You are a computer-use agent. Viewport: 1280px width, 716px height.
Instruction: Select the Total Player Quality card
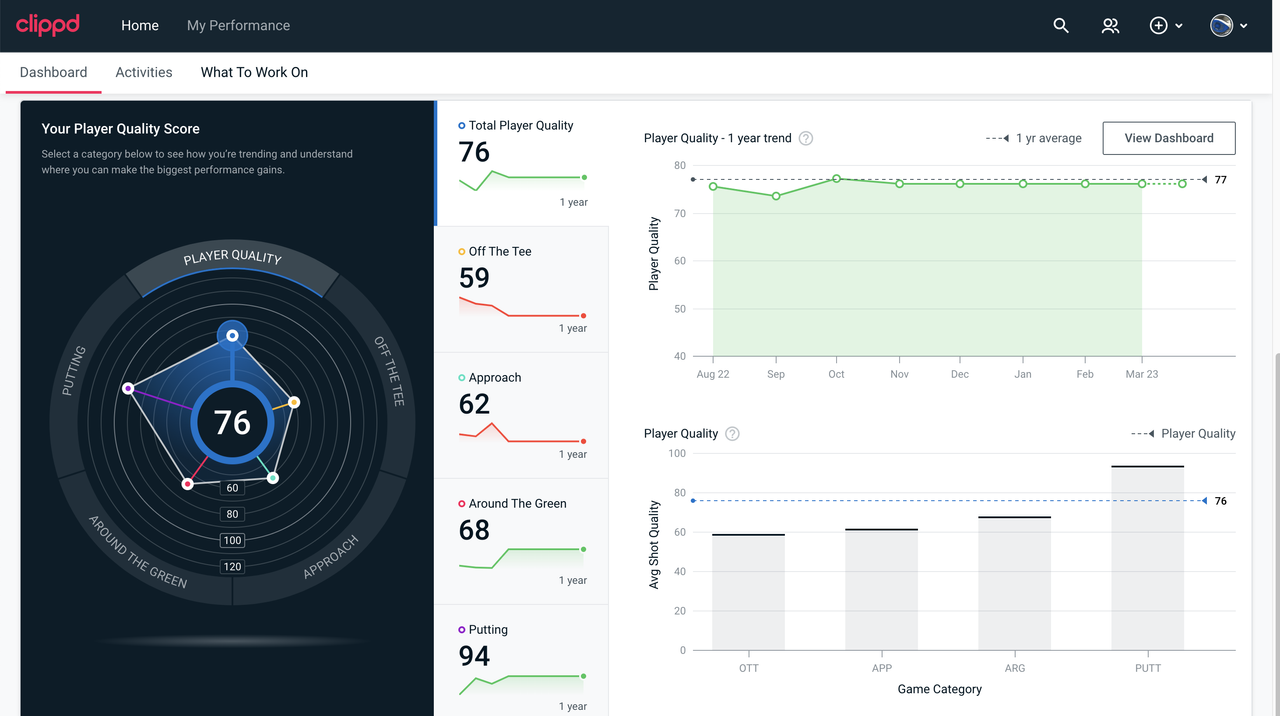point(521,163)
